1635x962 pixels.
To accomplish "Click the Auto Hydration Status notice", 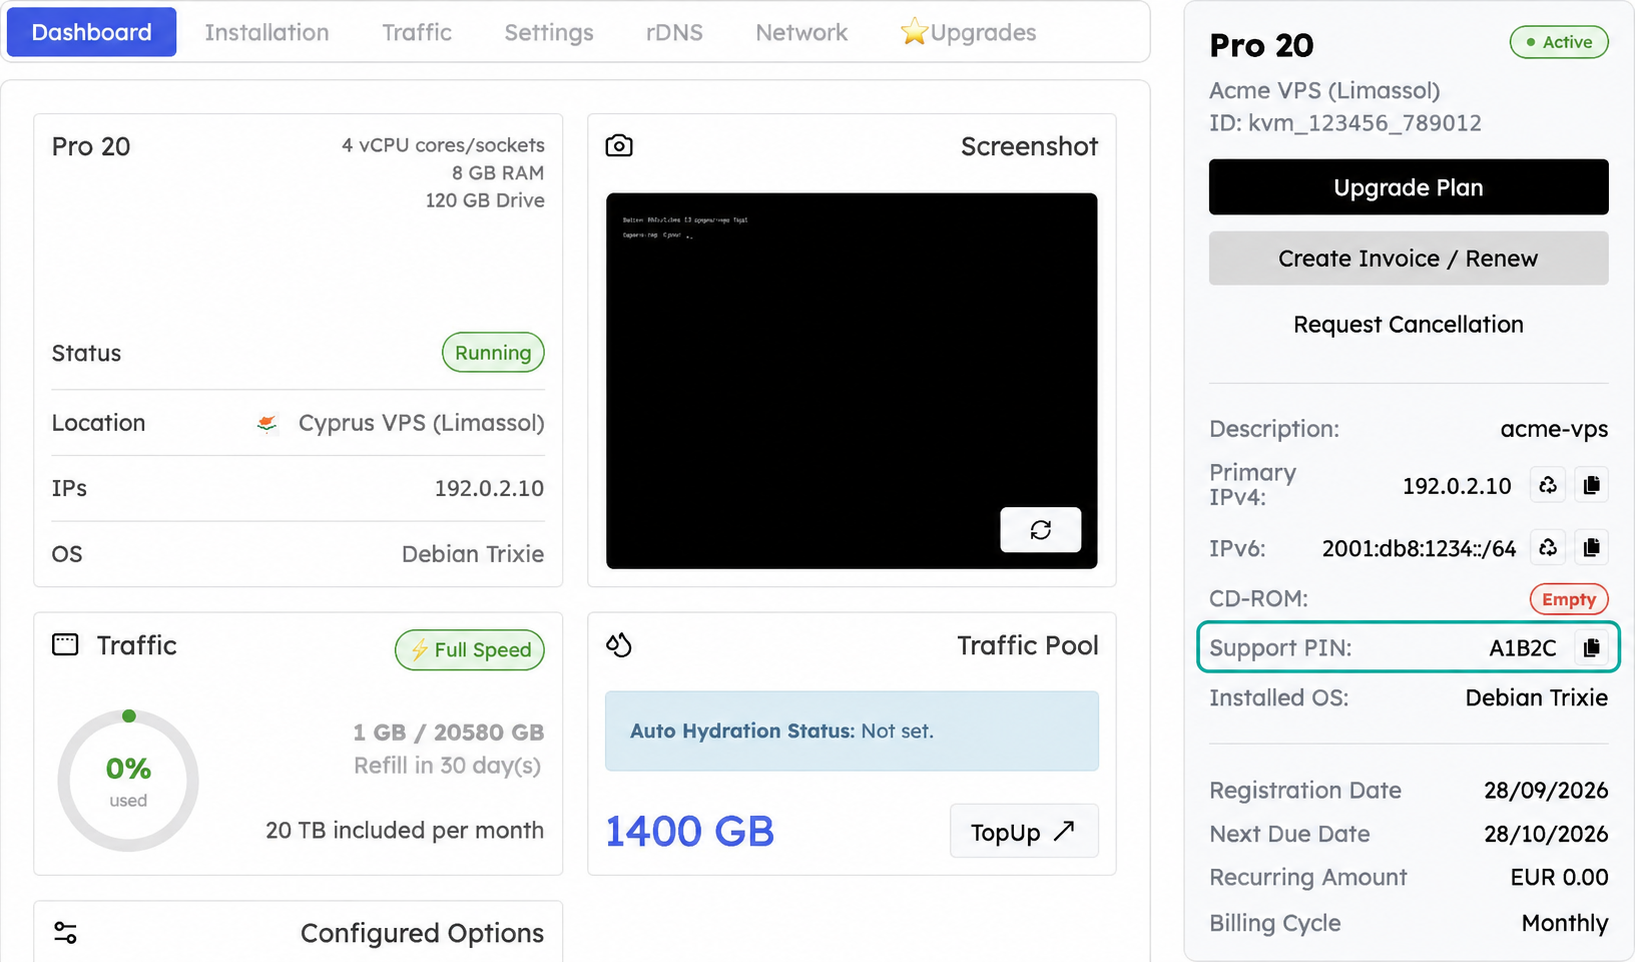I will pyautogui.click(x=851, y=731).
